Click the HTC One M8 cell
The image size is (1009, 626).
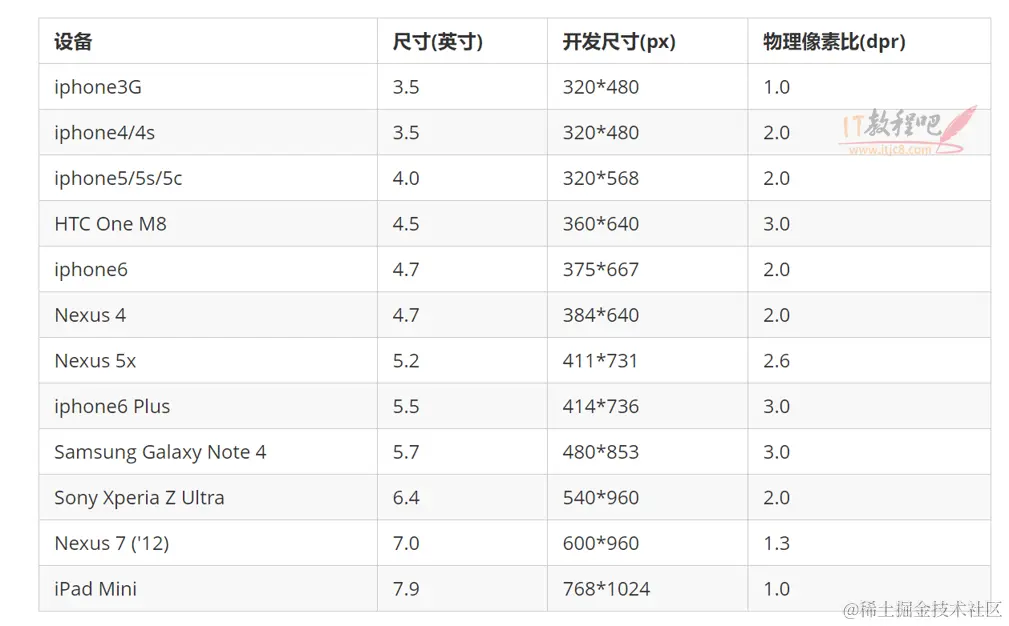(x=110, y=224)
